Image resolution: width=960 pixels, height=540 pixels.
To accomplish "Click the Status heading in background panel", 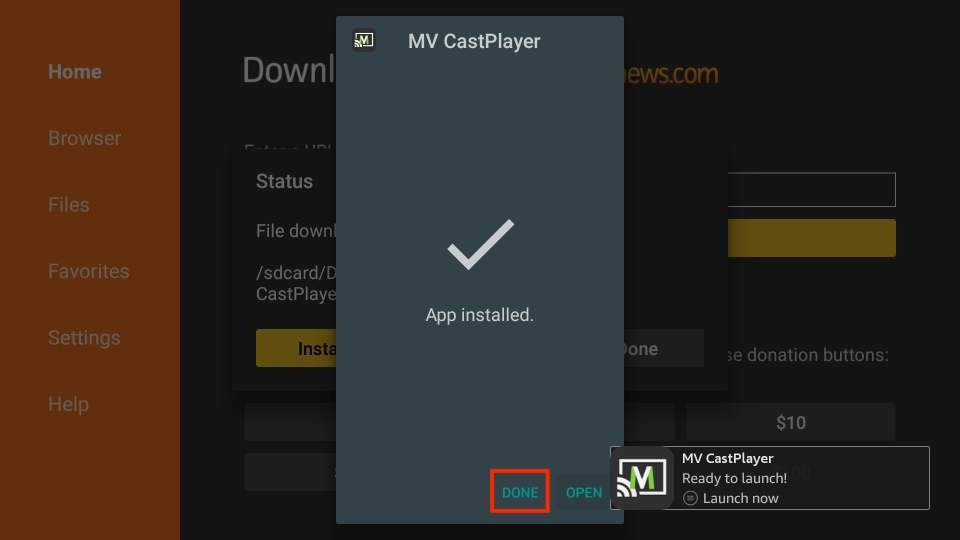I will point(284,181).
